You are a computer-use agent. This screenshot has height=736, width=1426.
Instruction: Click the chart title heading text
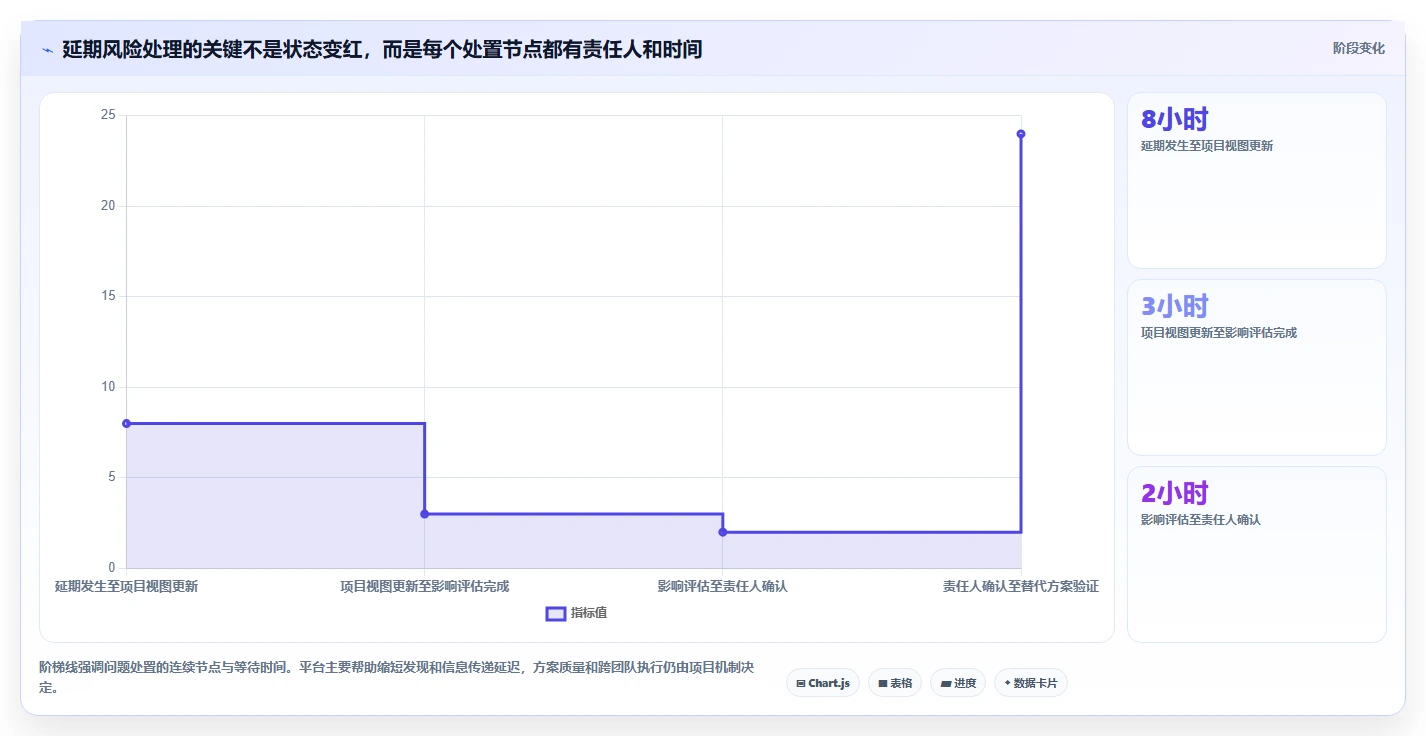pos(382,49)
